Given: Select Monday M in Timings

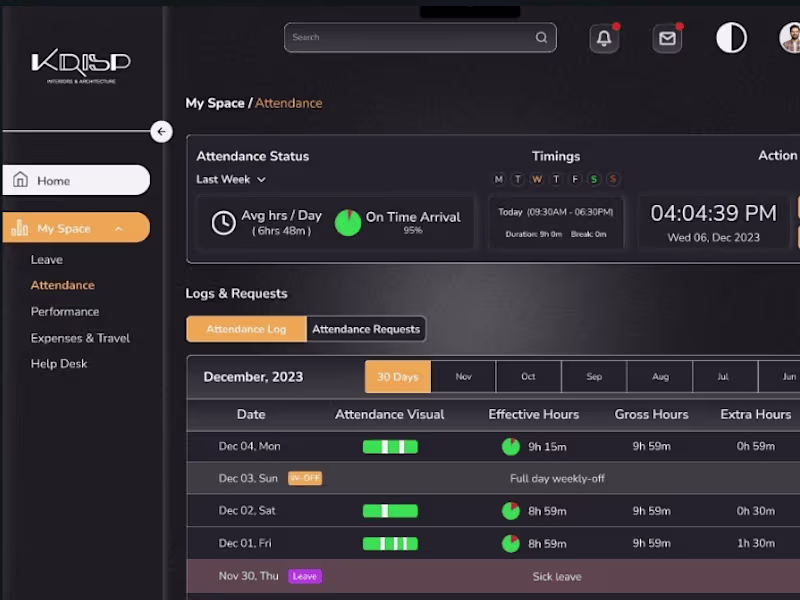Looking at the screenshot, I should click(498, 179).
